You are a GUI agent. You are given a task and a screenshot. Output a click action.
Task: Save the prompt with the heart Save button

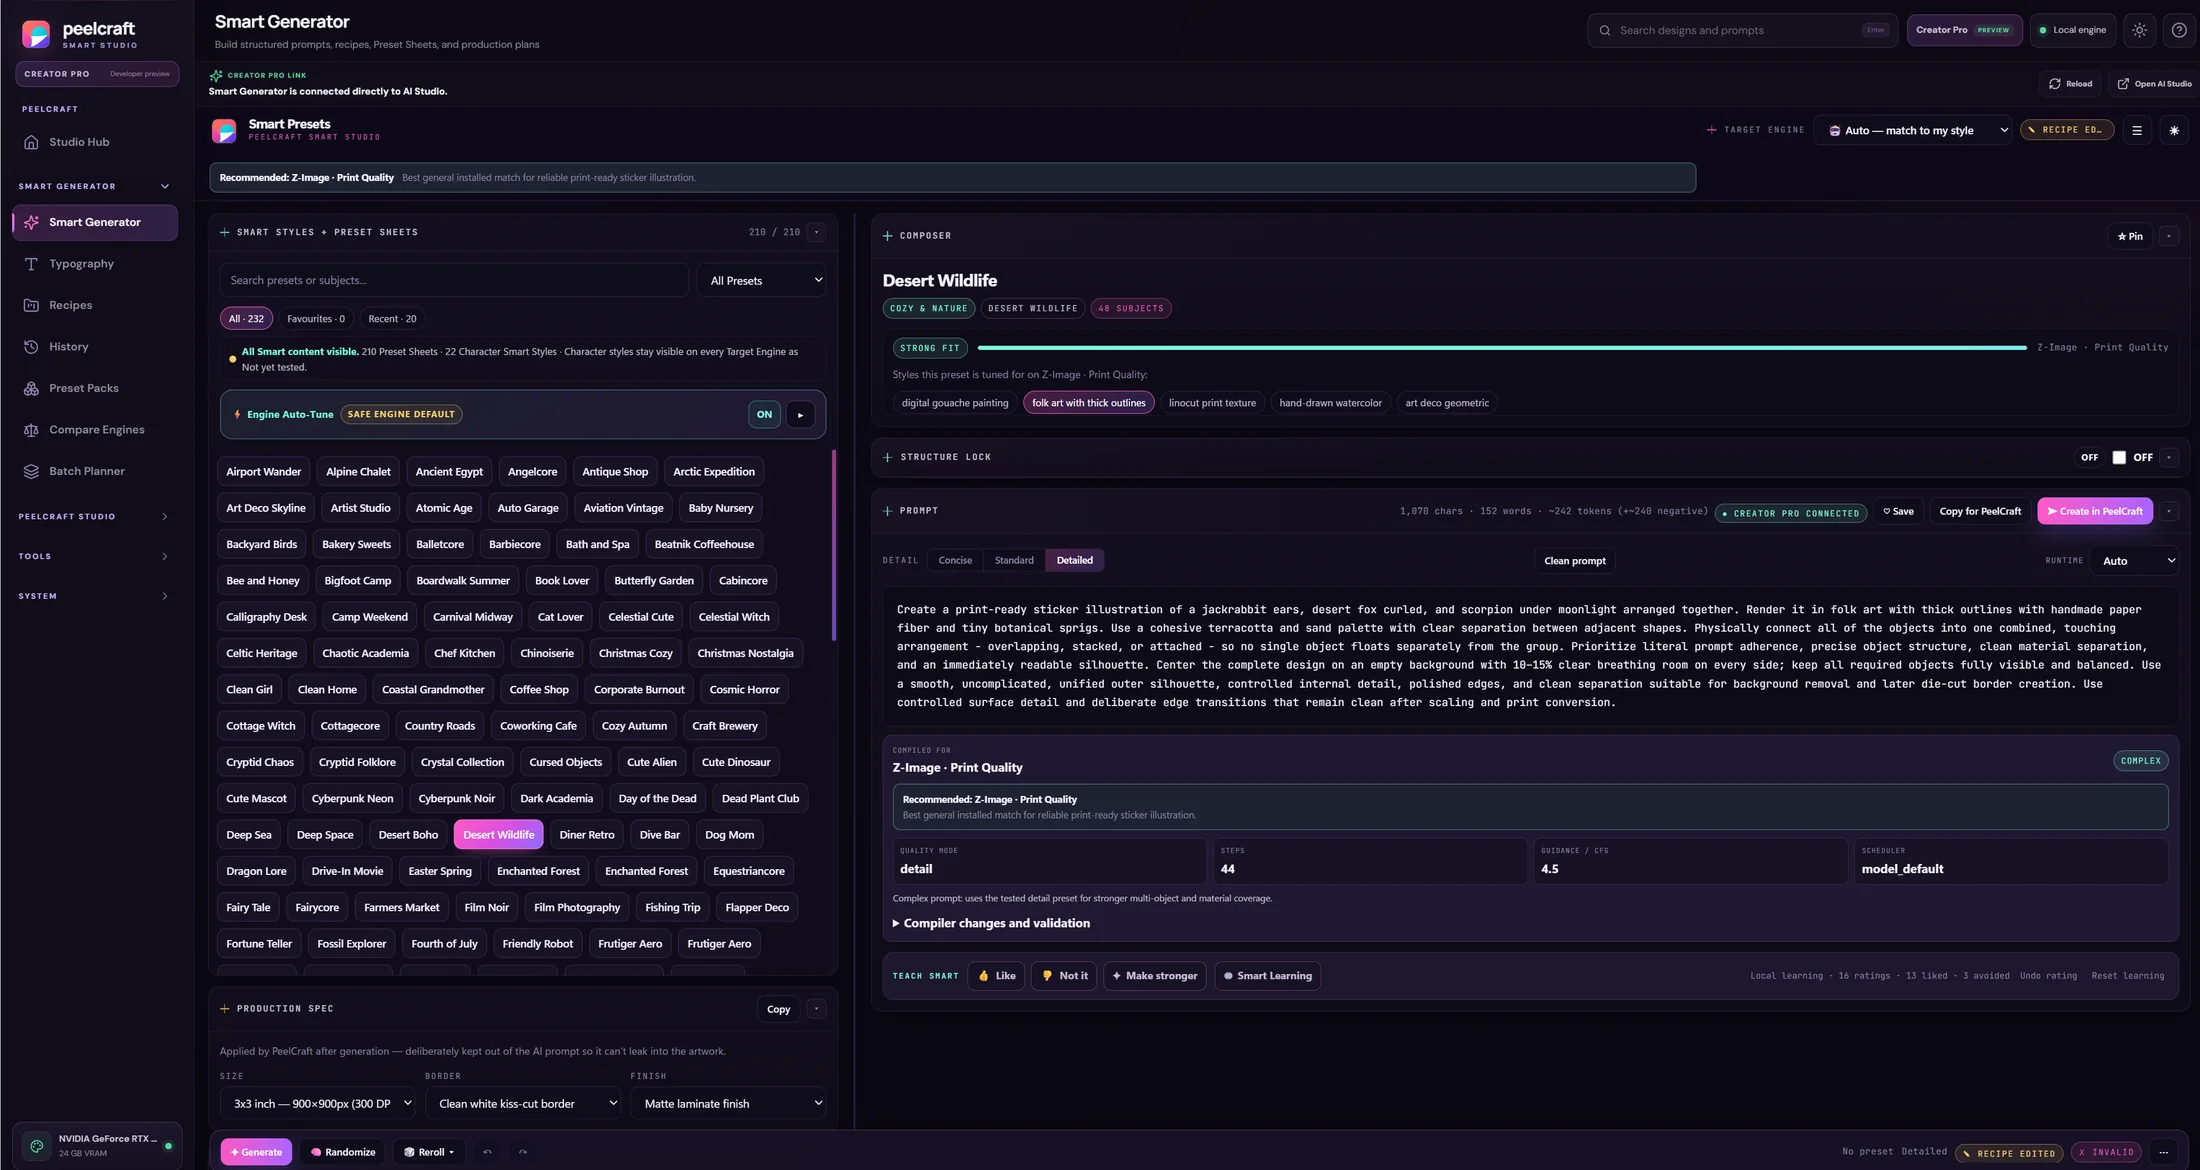coord(1898,511)
